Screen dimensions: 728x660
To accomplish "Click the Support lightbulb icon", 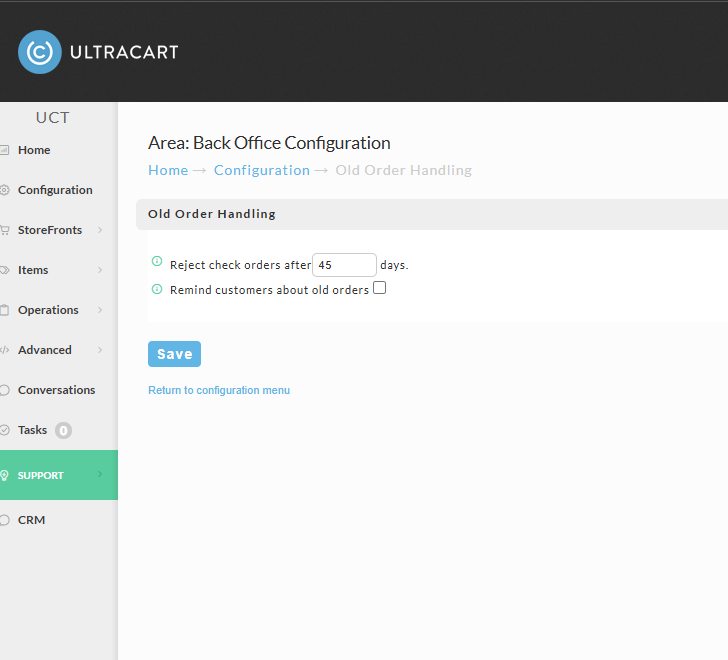I will pos(5,475).
